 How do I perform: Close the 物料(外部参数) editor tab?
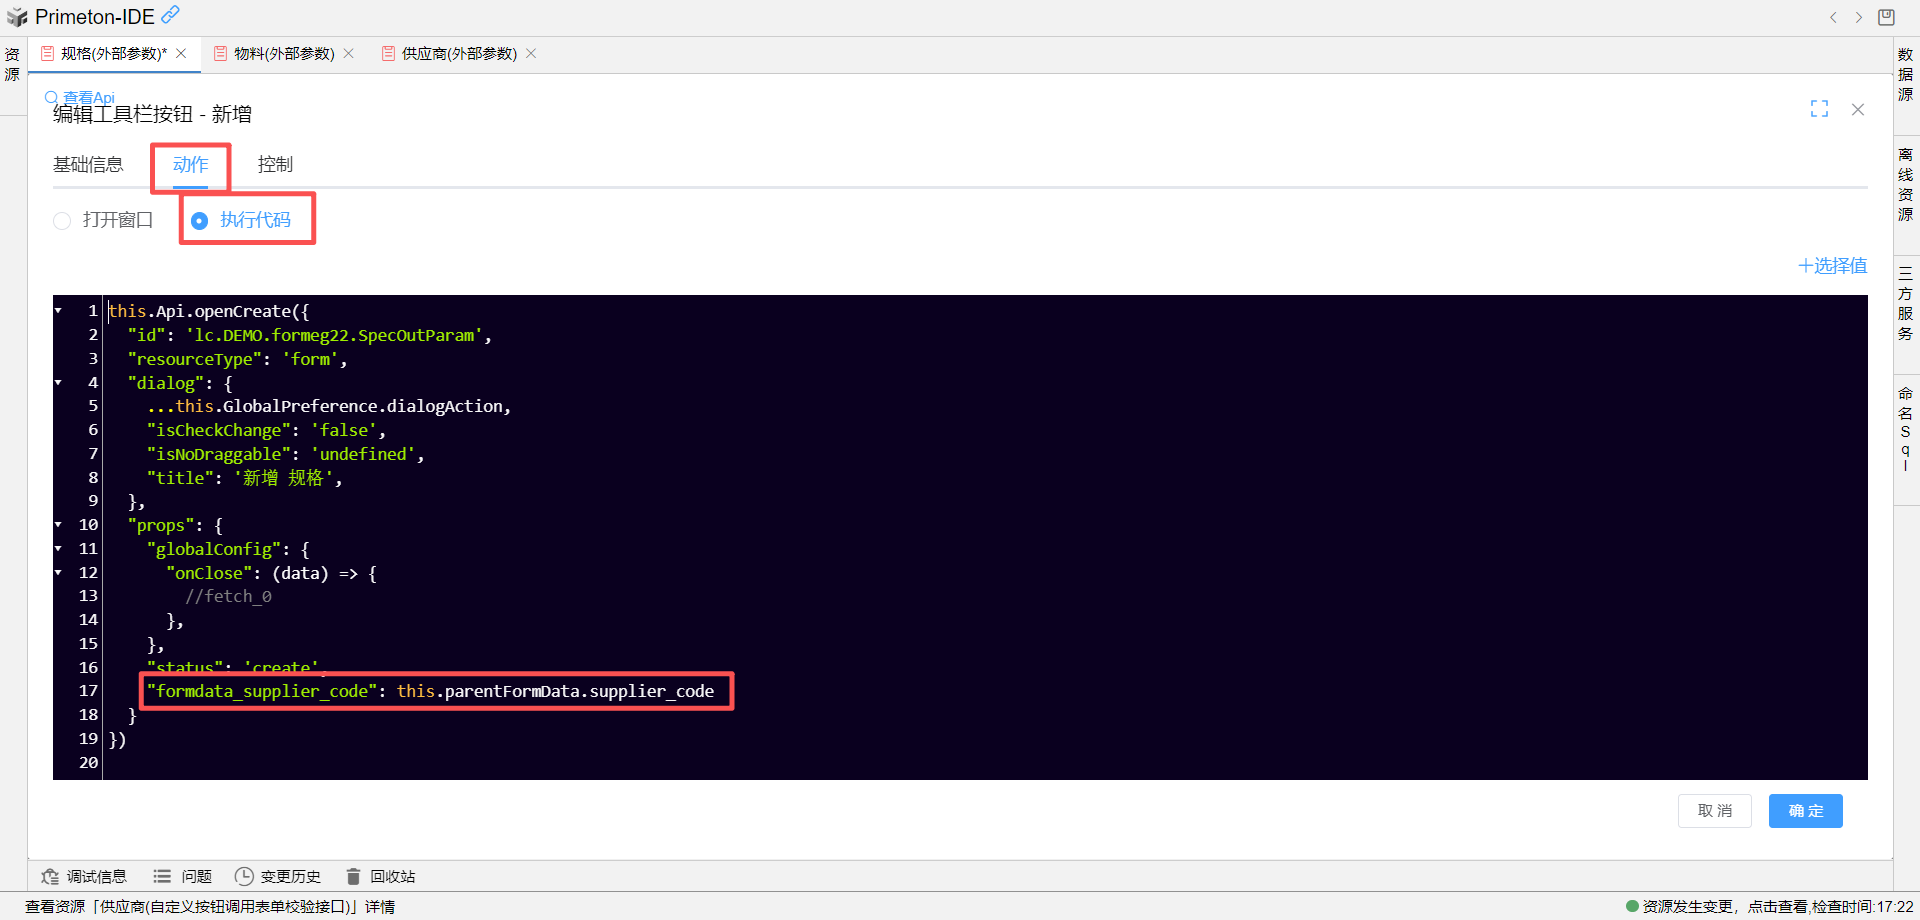[349, 54]
